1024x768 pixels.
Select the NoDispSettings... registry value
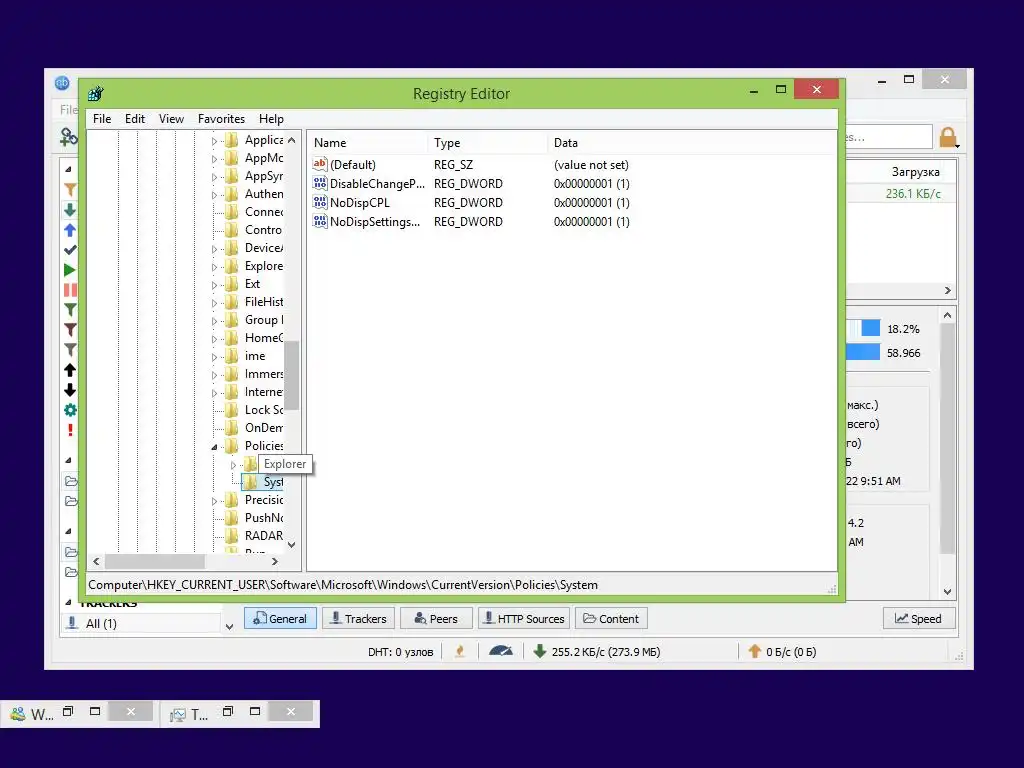coord(374,221)
